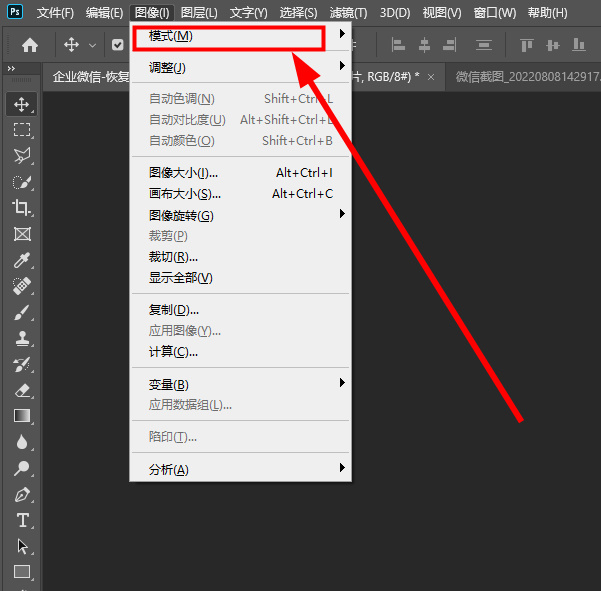Open the 滤镜(T) menu

tap(348, 13)
